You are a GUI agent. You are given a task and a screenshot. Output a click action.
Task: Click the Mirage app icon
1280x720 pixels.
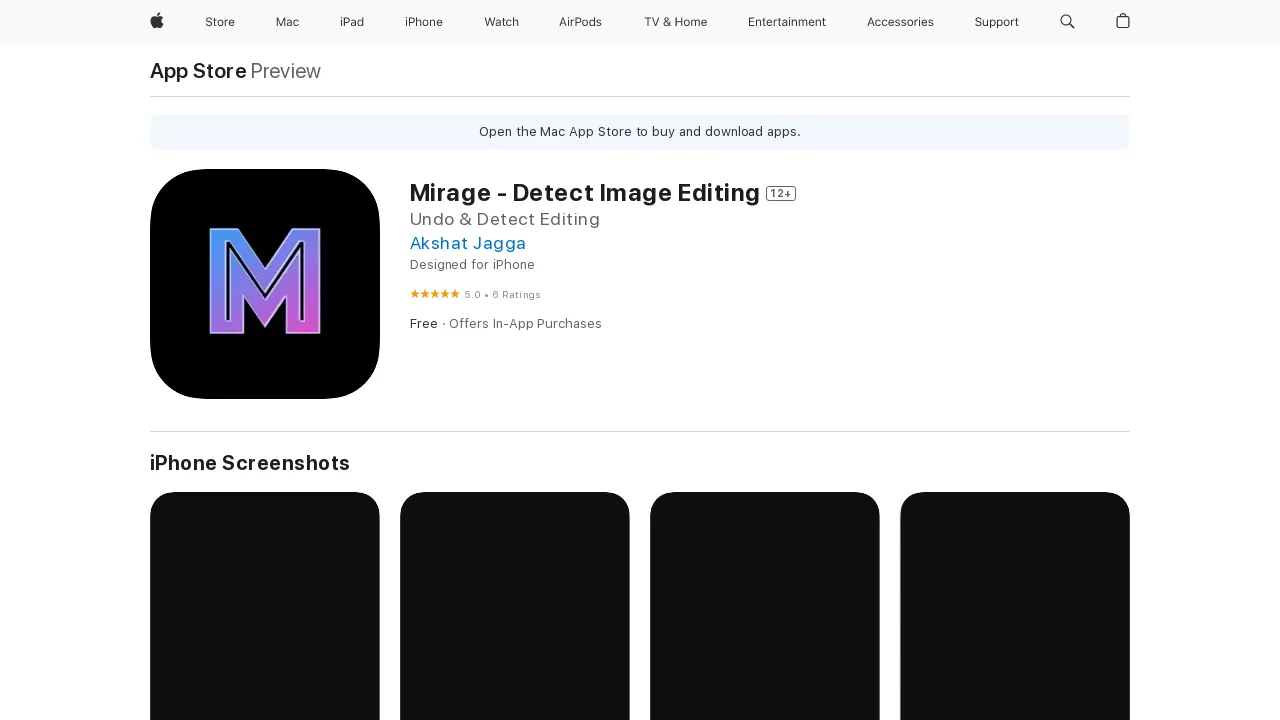pyautogui.click(x=264, y=283)
